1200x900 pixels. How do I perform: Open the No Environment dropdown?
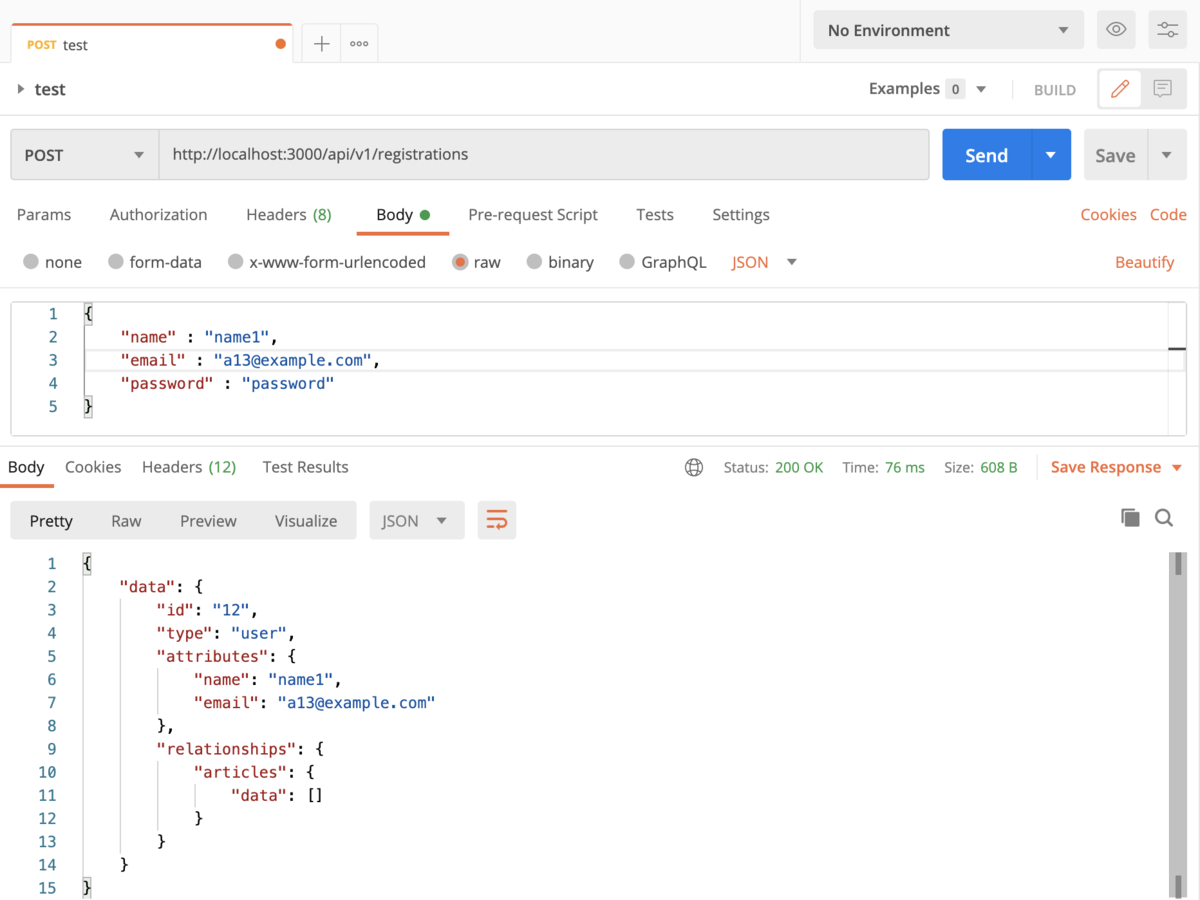(947, 29)
